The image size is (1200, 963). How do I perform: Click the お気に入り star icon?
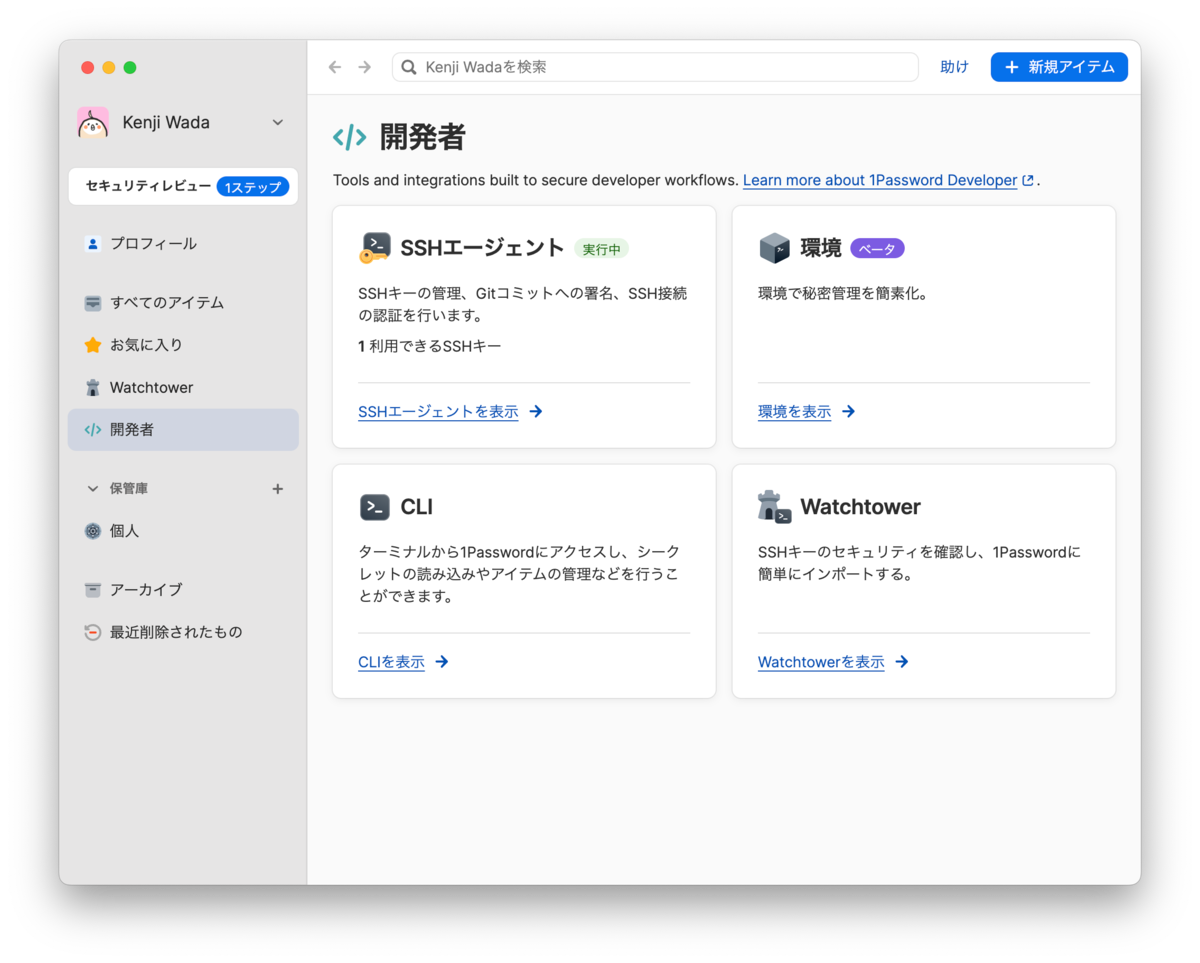coord(93,345)
